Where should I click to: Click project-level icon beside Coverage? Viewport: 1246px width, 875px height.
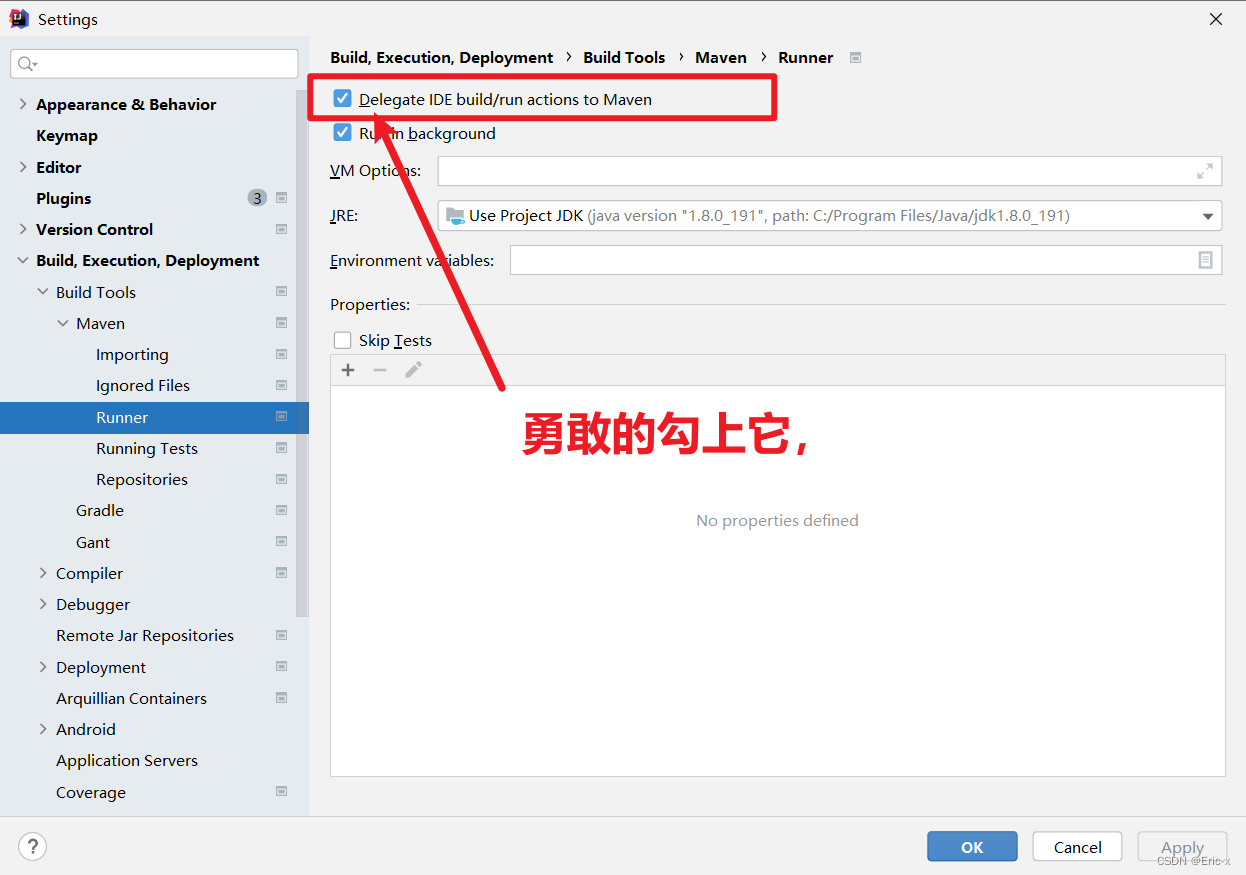pyautogui.click(x=282, y=792)
